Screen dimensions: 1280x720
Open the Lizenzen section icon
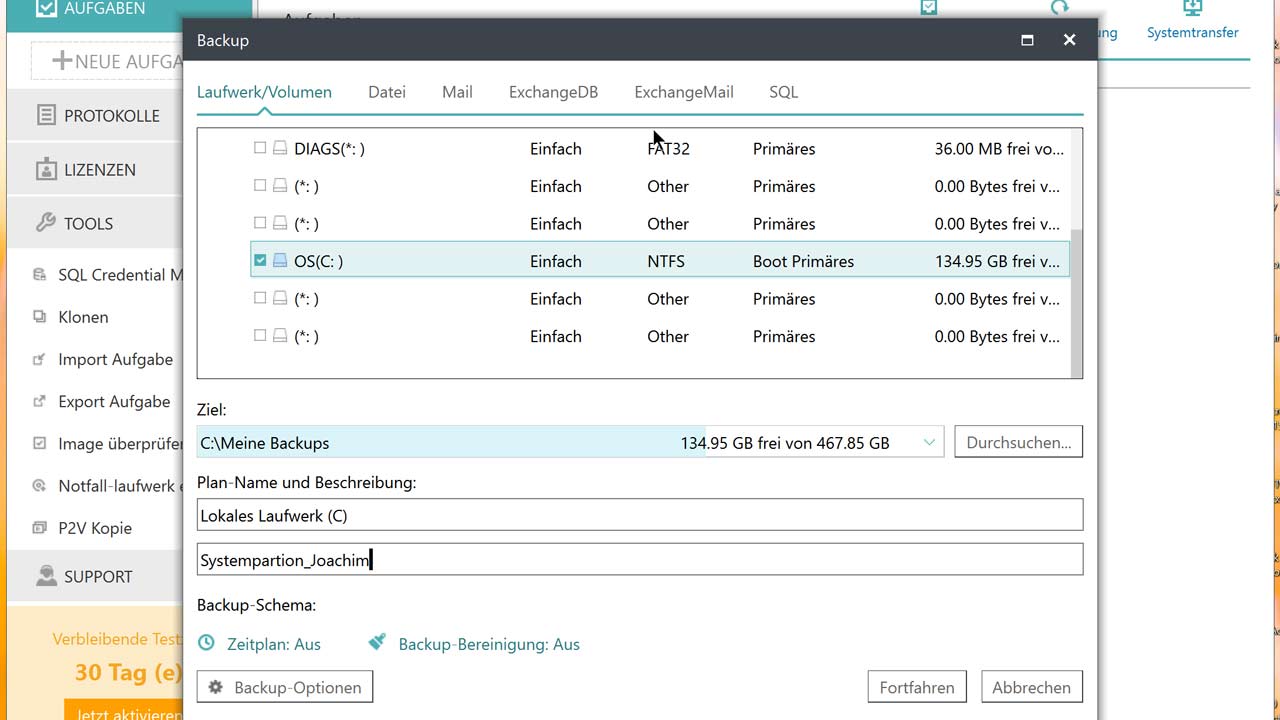pyautogui.click(x=46, y=170)
